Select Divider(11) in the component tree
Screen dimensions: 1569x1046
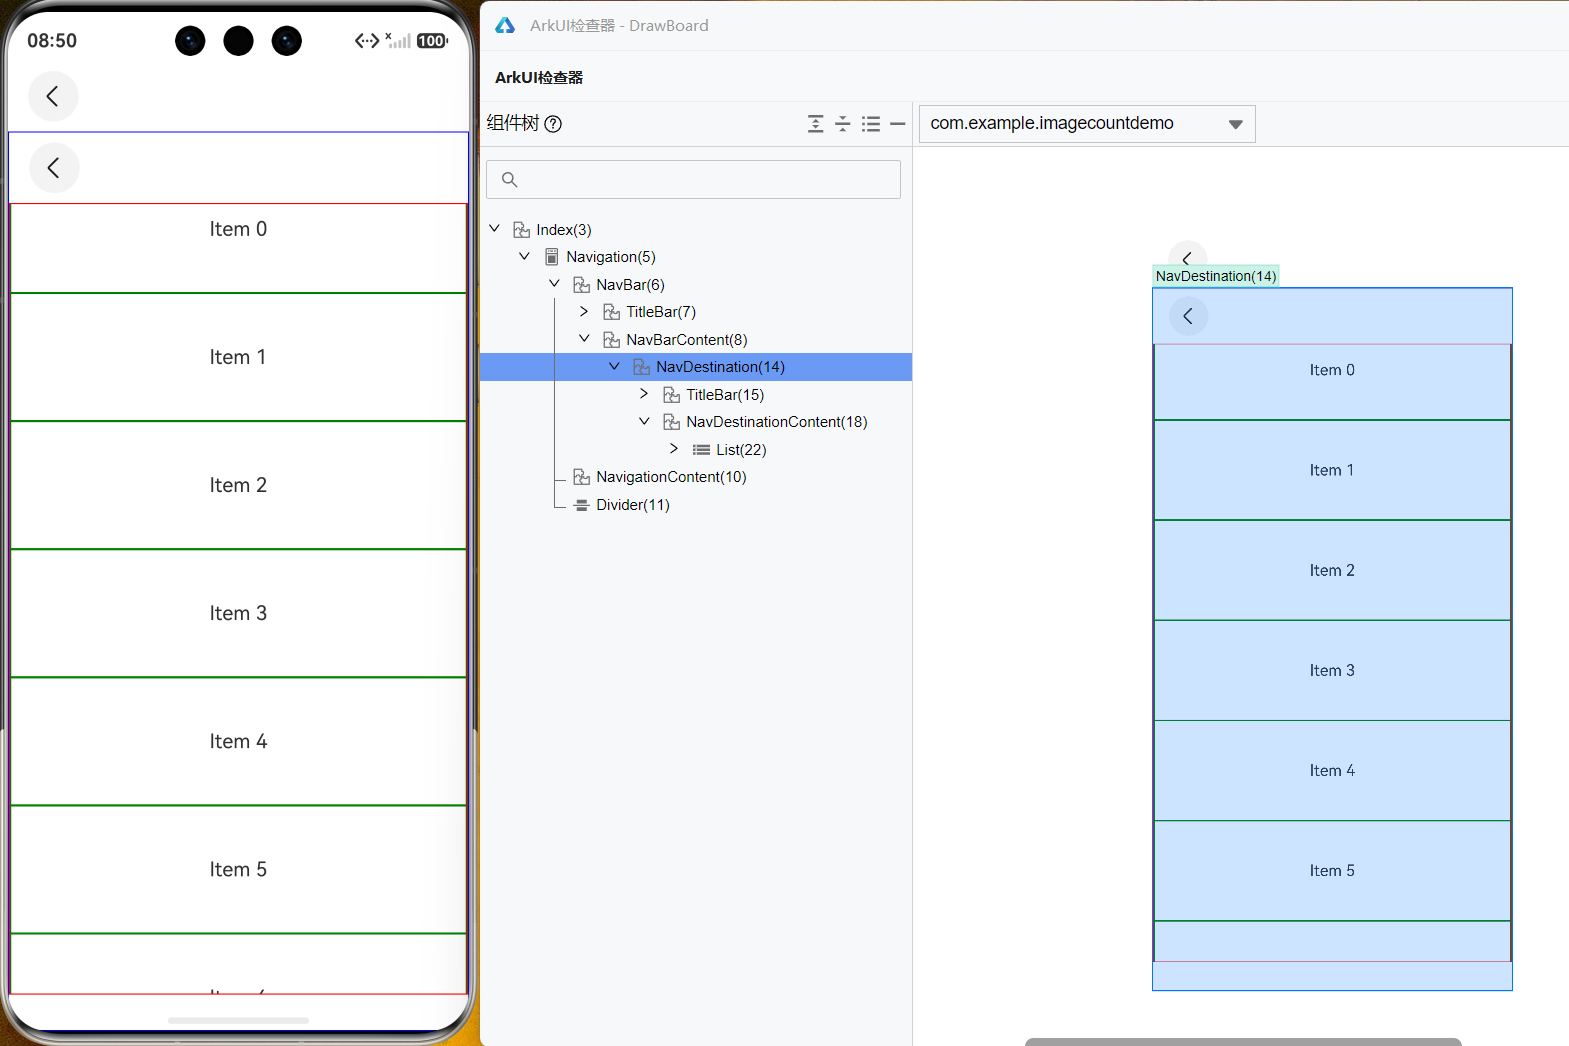click(x=632, y=505)
